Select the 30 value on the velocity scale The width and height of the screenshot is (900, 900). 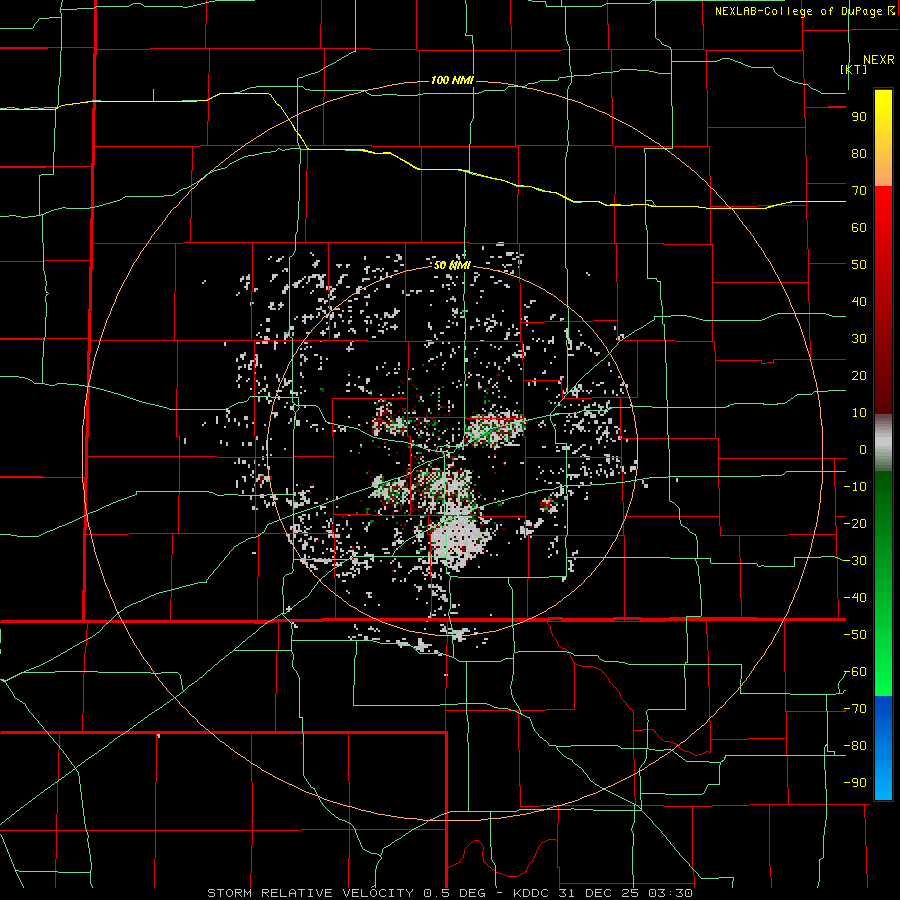coord(859,339)
